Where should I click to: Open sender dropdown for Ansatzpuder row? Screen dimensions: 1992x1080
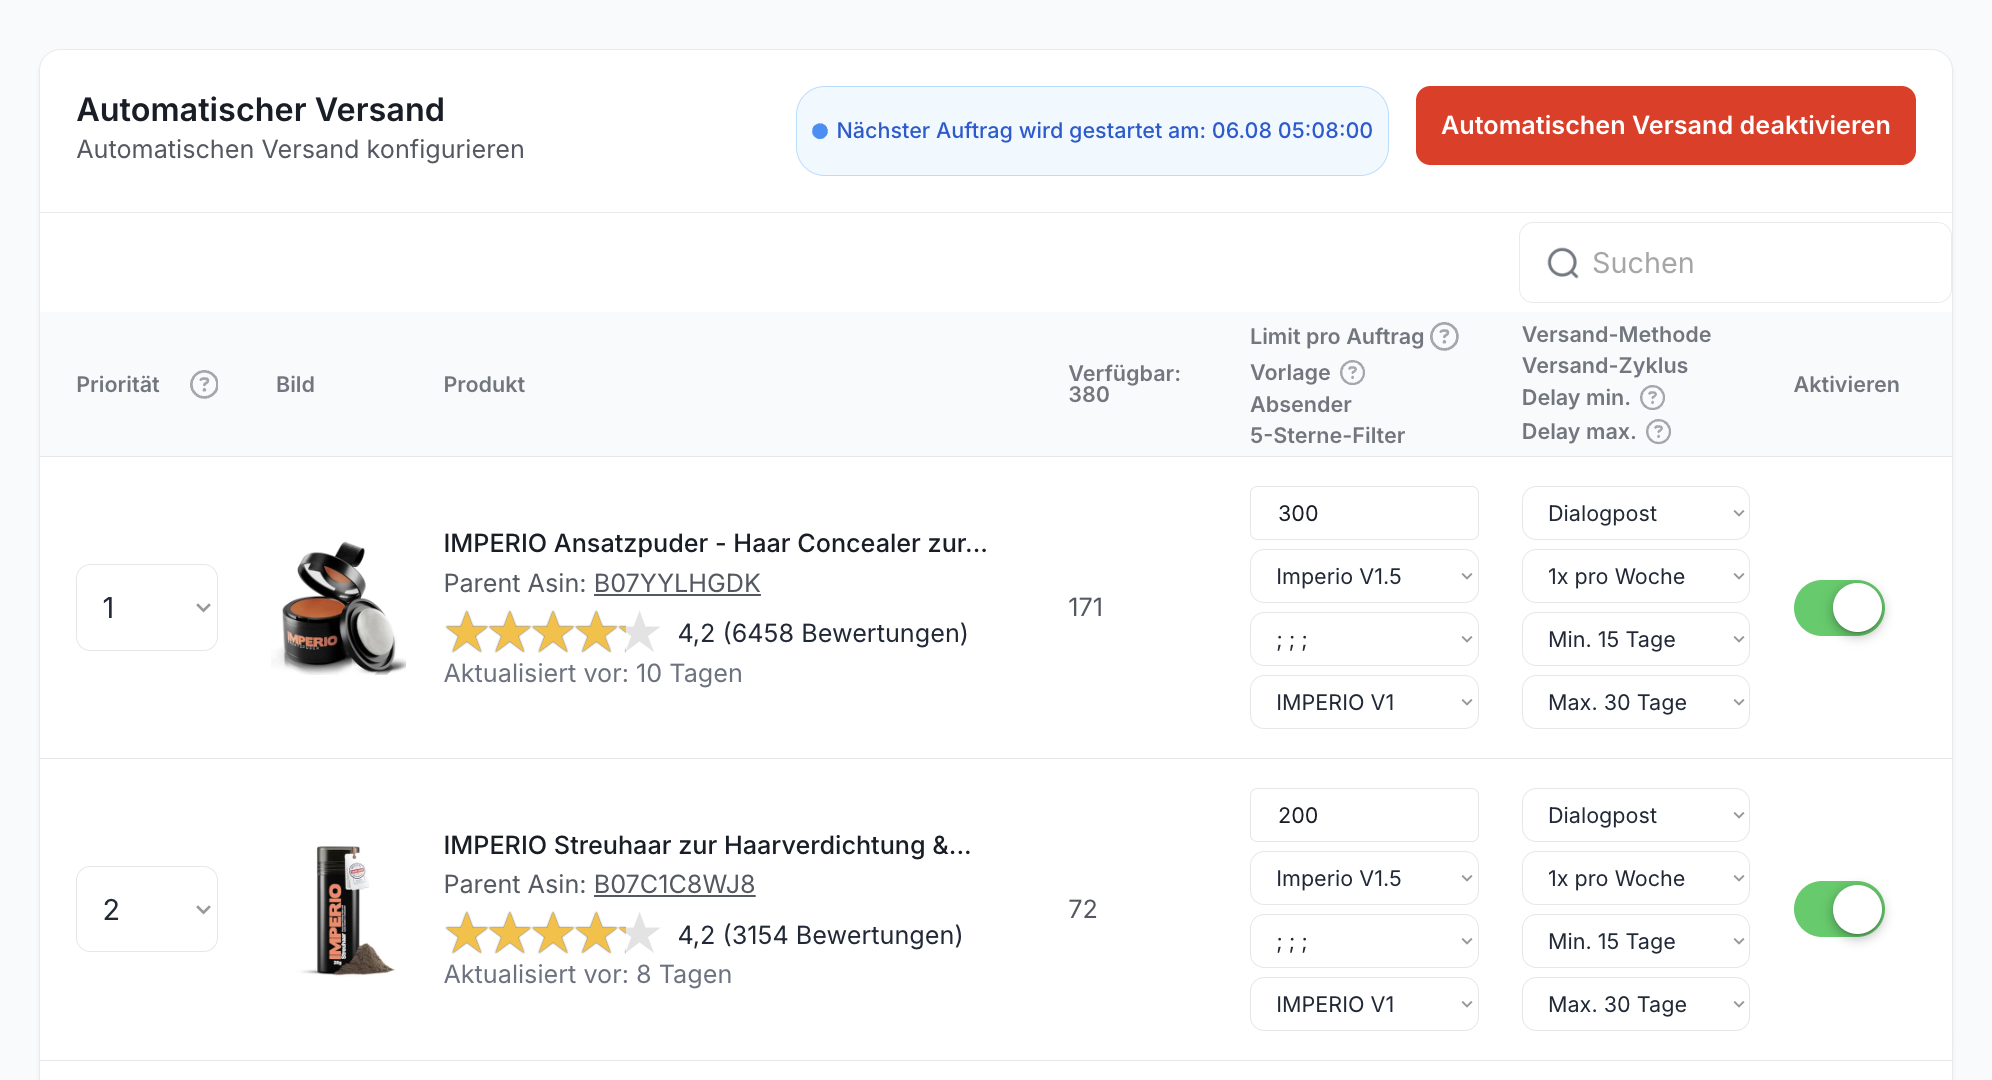point(1364,639)
